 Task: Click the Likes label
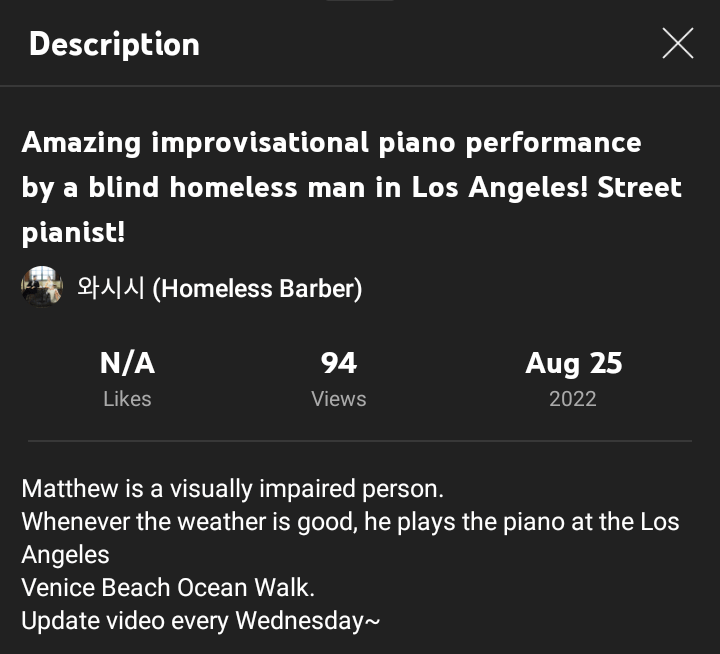(127, 399)
